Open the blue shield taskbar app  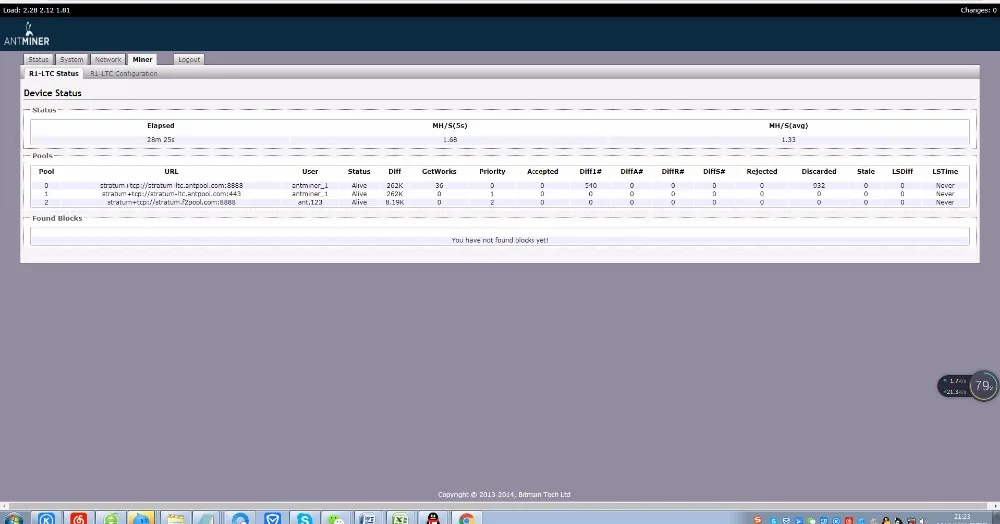click(x=272, y=518)
